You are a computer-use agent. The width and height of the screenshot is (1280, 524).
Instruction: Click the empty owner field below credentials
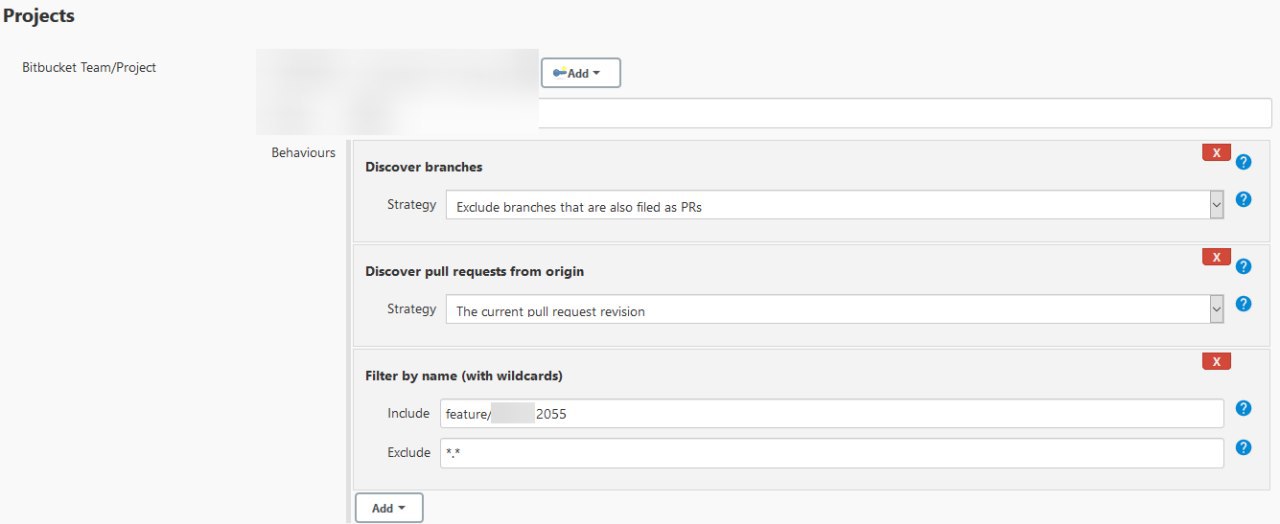pyautogui.click(x=905, y=113)
